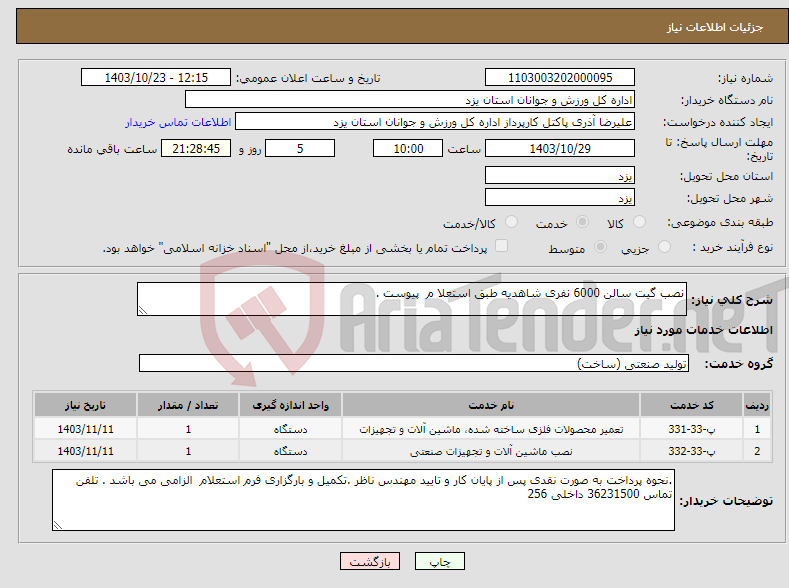Click the general description text area

[x=412, y=299]
